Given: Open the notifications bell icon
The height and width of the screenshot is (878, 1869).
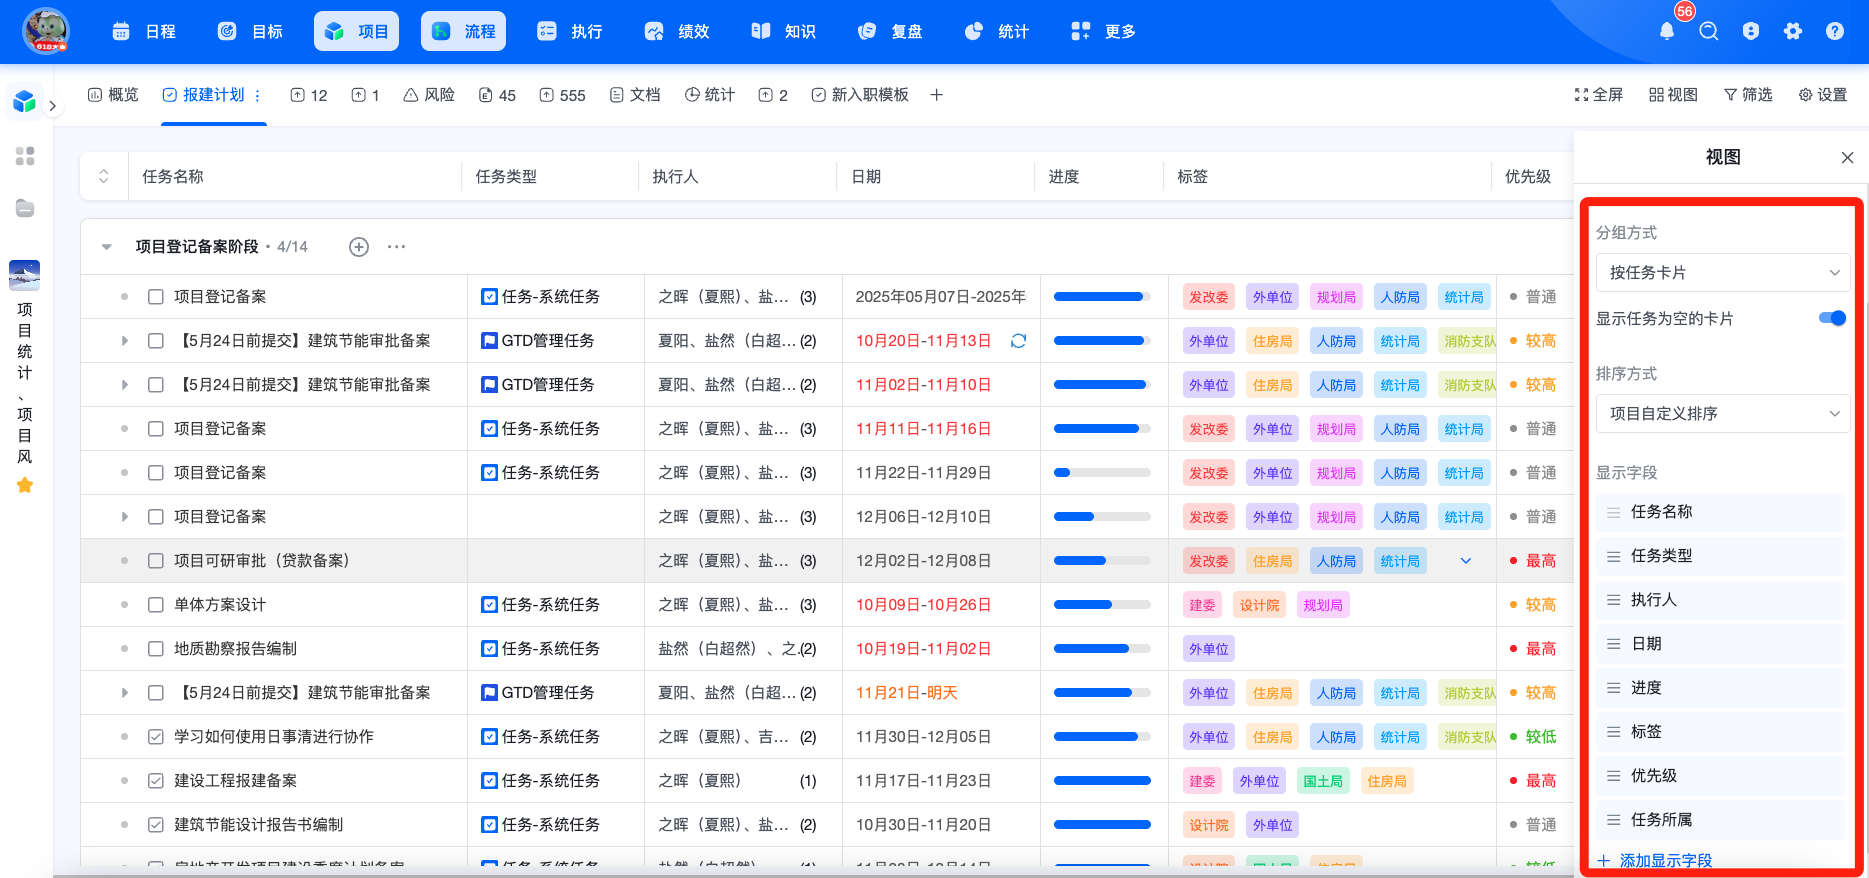Looking at the screenshot, I should coord(1667,31).
